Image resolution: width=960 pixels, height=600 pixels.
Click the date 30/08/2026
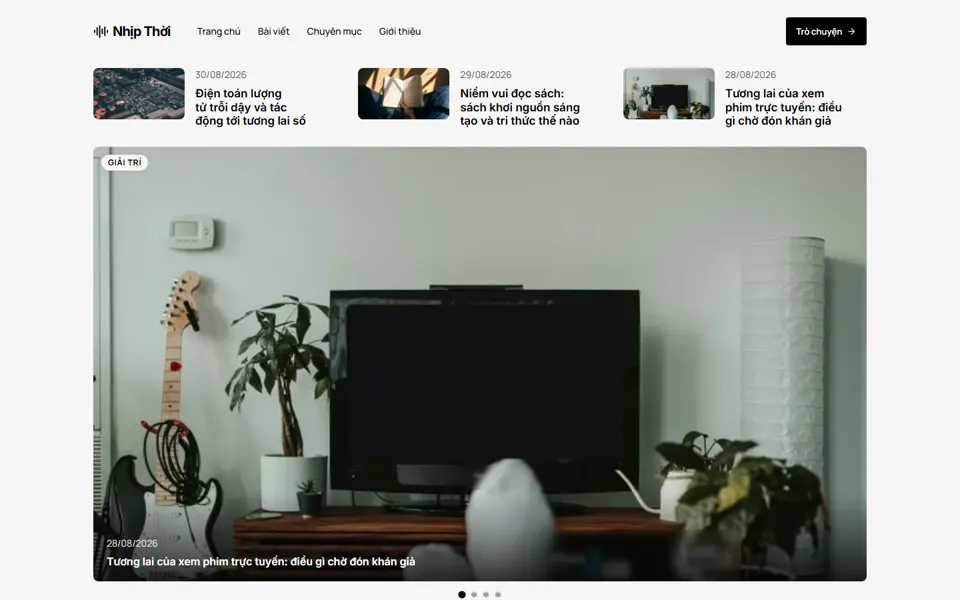(221, 75)
